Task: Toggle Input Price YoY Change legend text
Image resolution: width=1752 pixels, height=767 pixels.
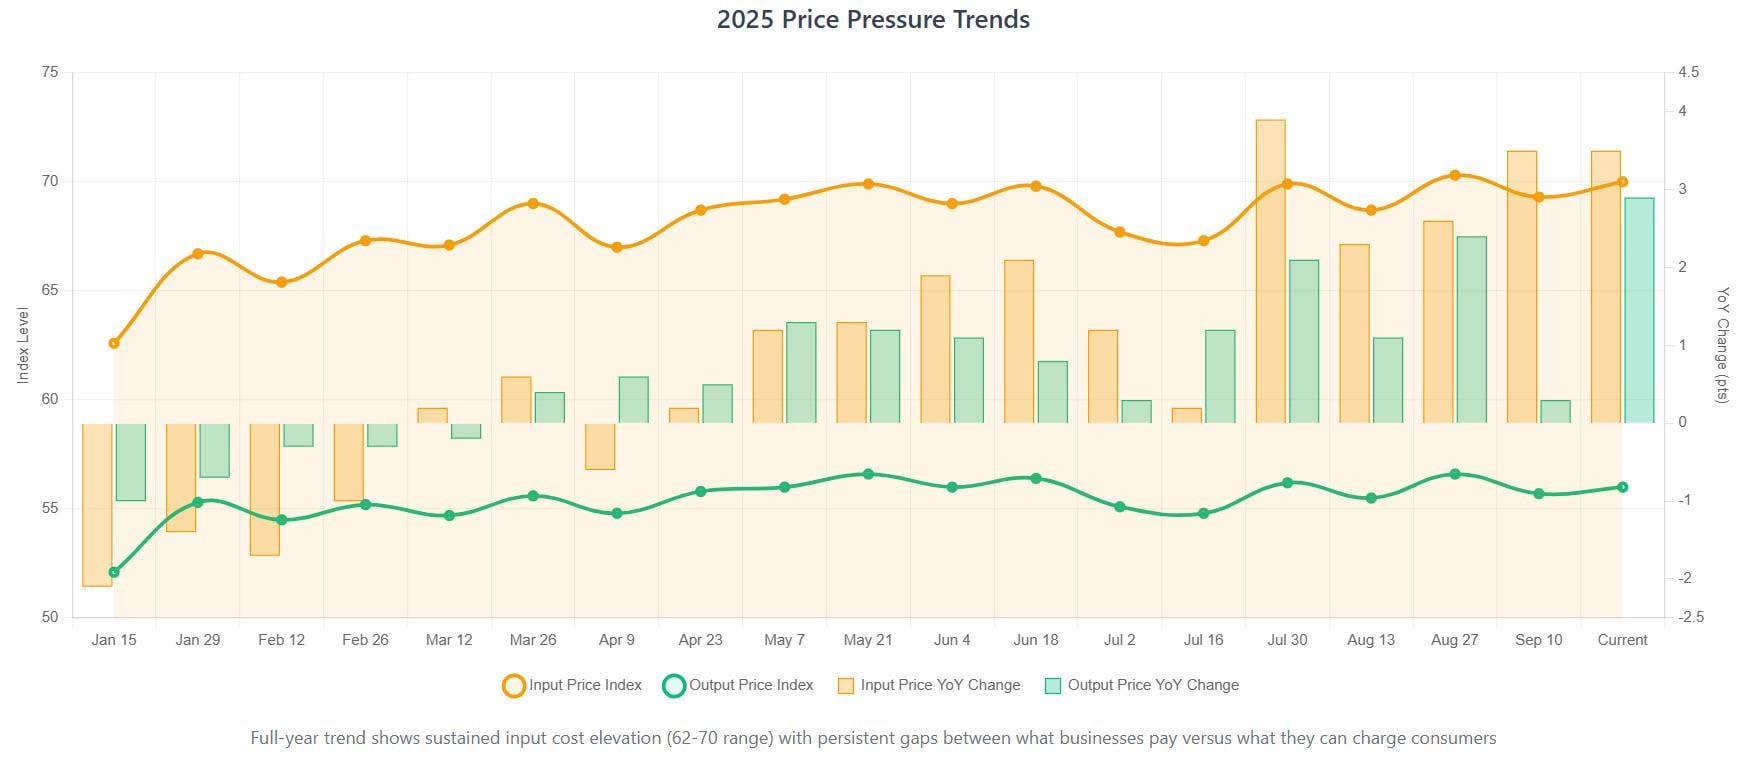Action: point(940,685)
